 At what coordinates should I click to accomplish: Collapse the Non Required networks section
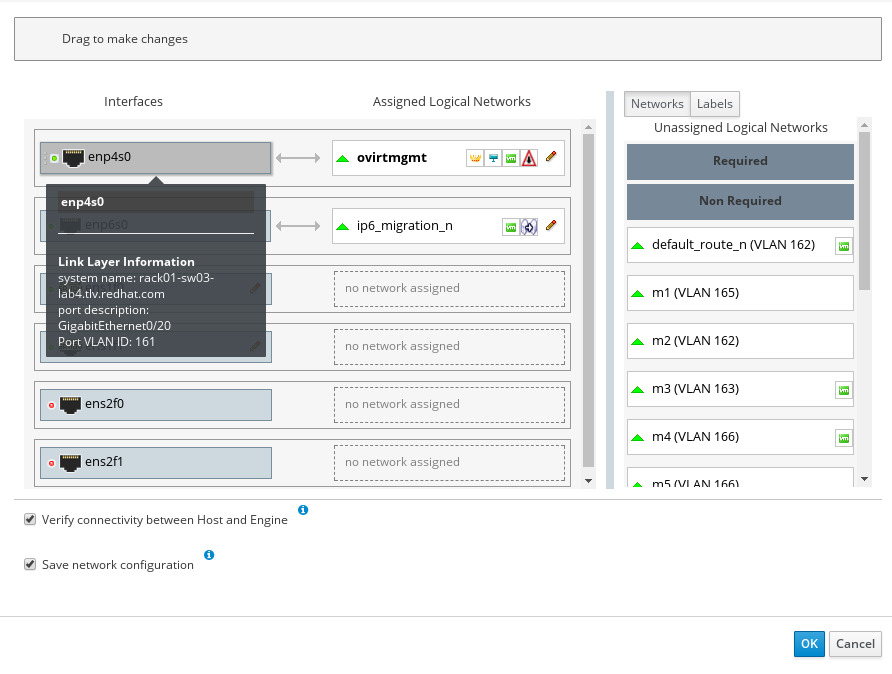(x=740, y=201)
